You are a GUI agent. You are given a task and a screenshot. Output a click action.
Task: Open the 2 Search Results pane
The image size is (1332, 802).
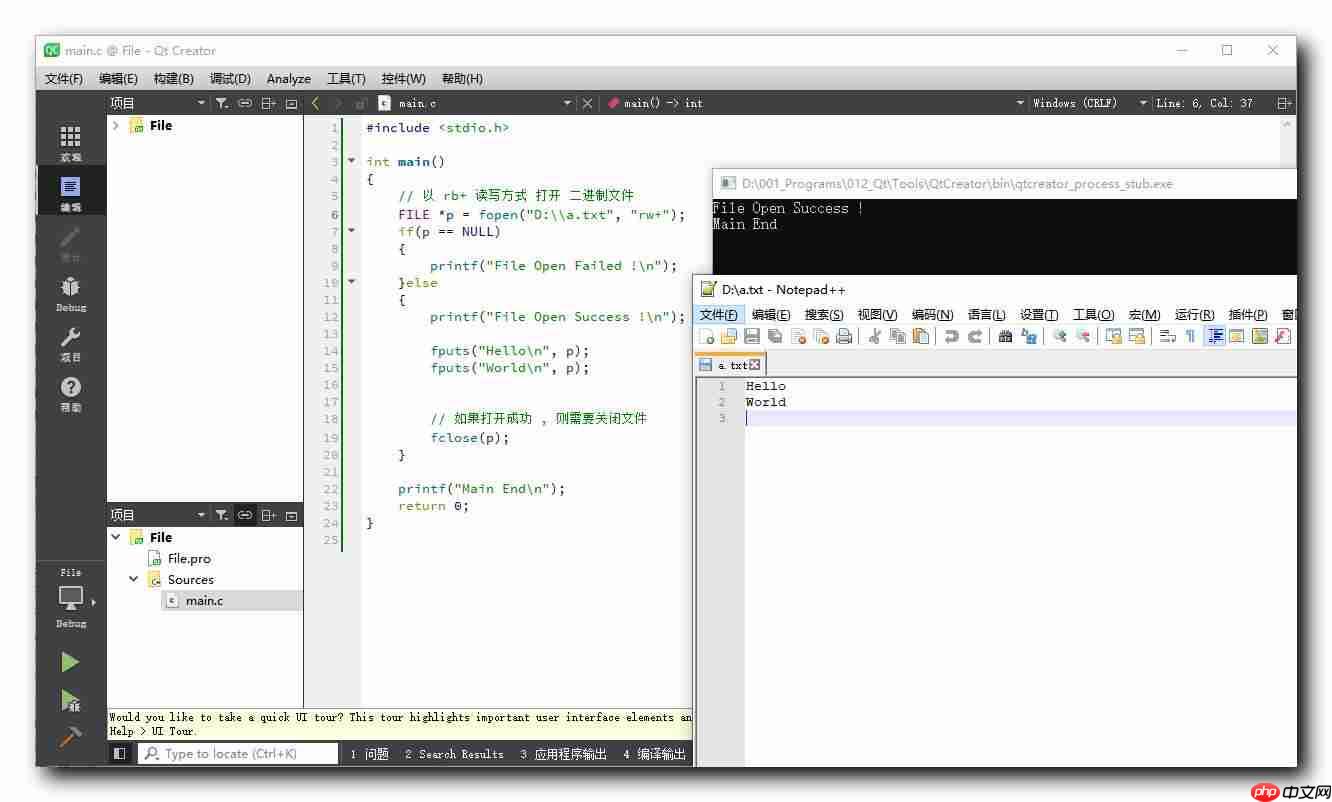454,754
